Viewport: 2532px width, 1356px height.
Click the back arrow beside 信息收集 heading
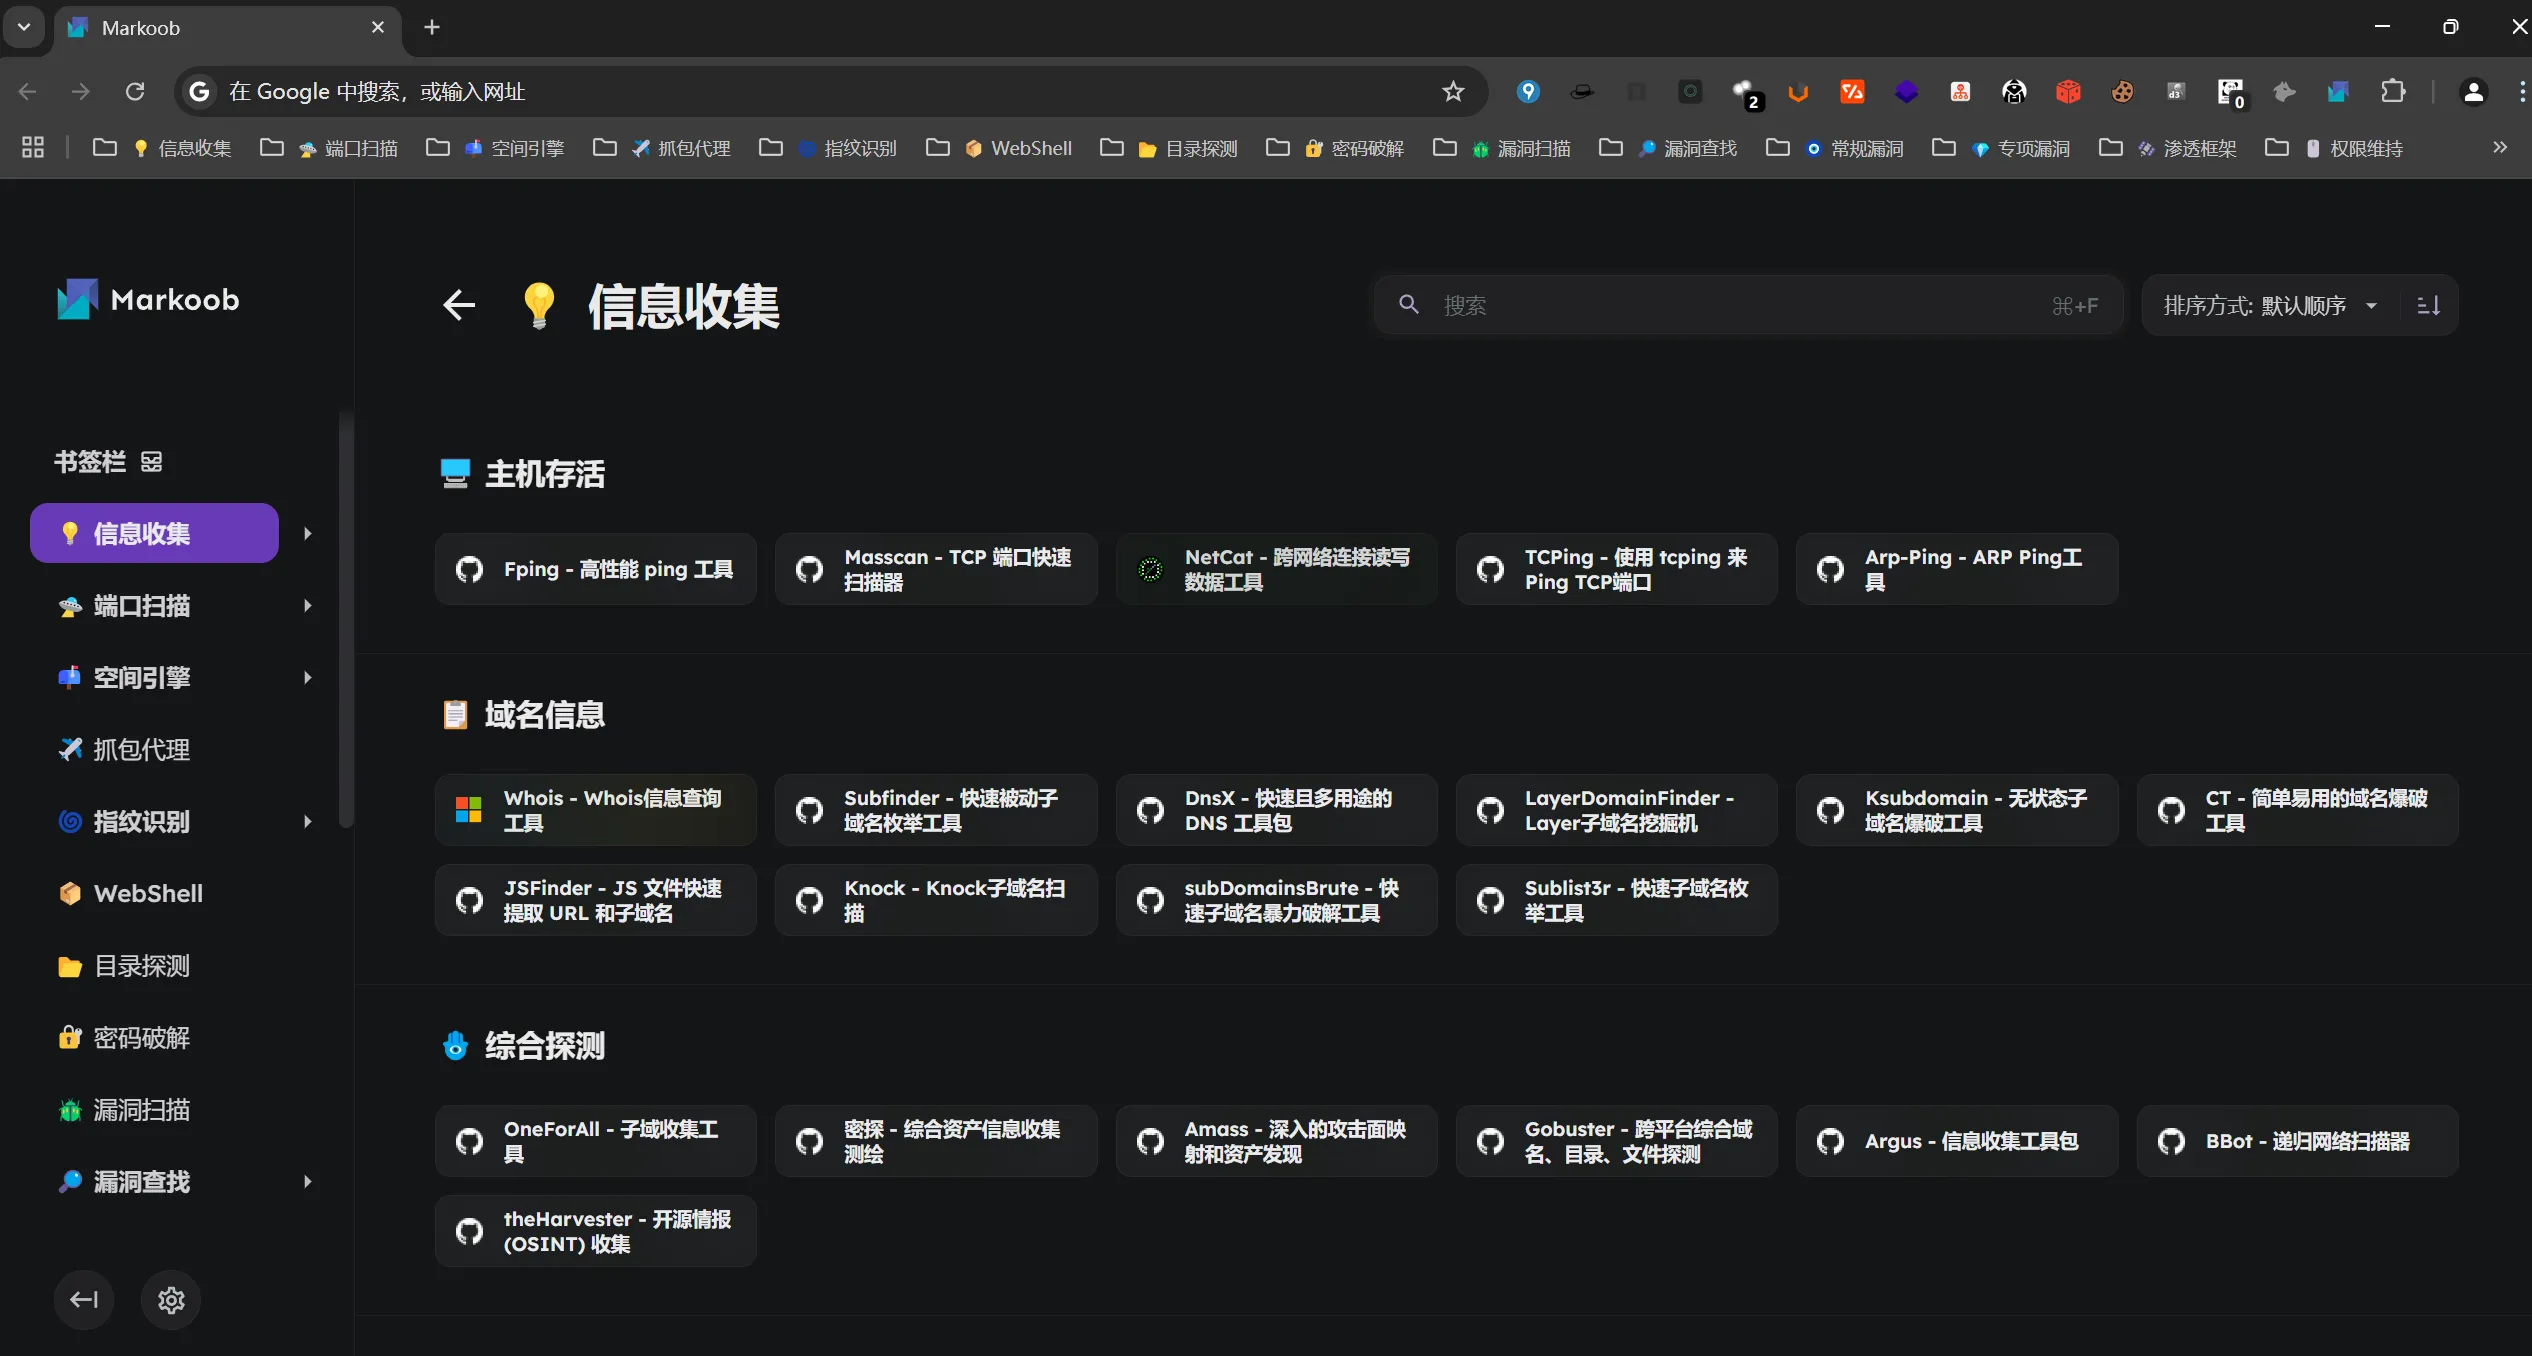(x=459, y=305)
